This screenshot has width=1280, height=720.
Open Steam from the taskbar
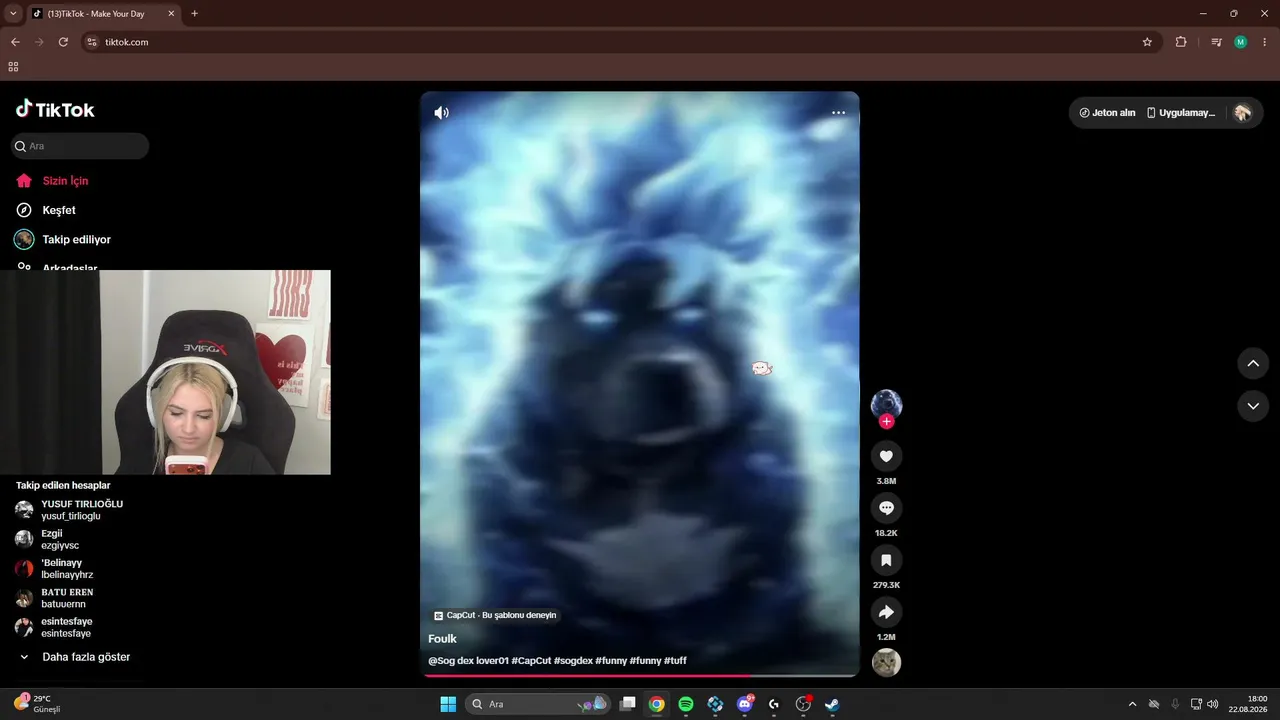point(832,704)
